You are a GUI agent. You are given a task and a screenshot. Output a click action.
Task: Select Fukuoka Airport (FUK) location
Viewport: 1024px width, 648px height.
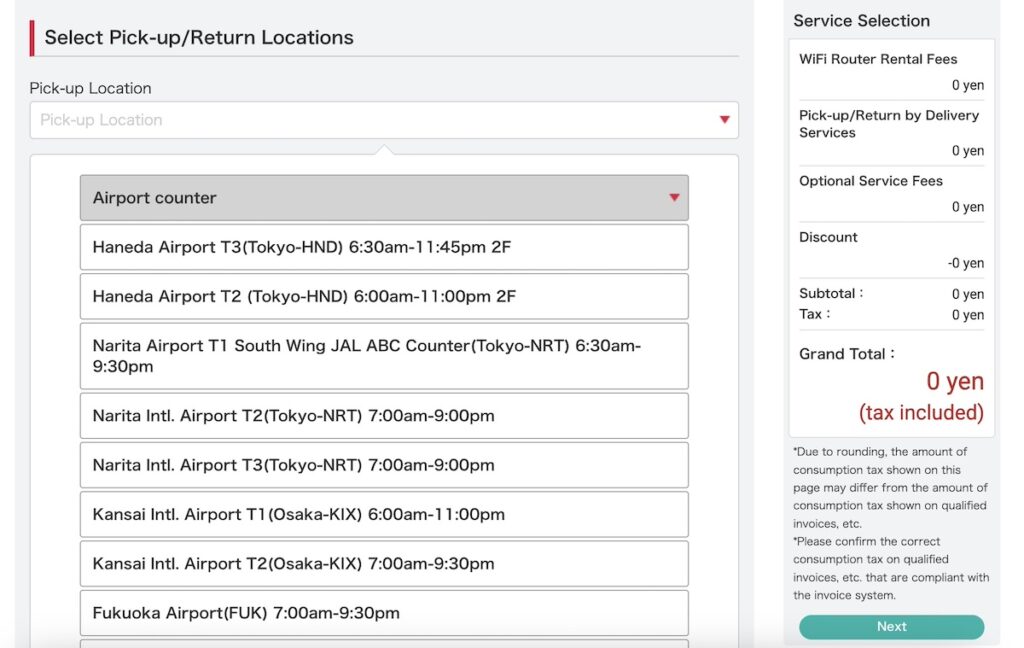point(383,613)
